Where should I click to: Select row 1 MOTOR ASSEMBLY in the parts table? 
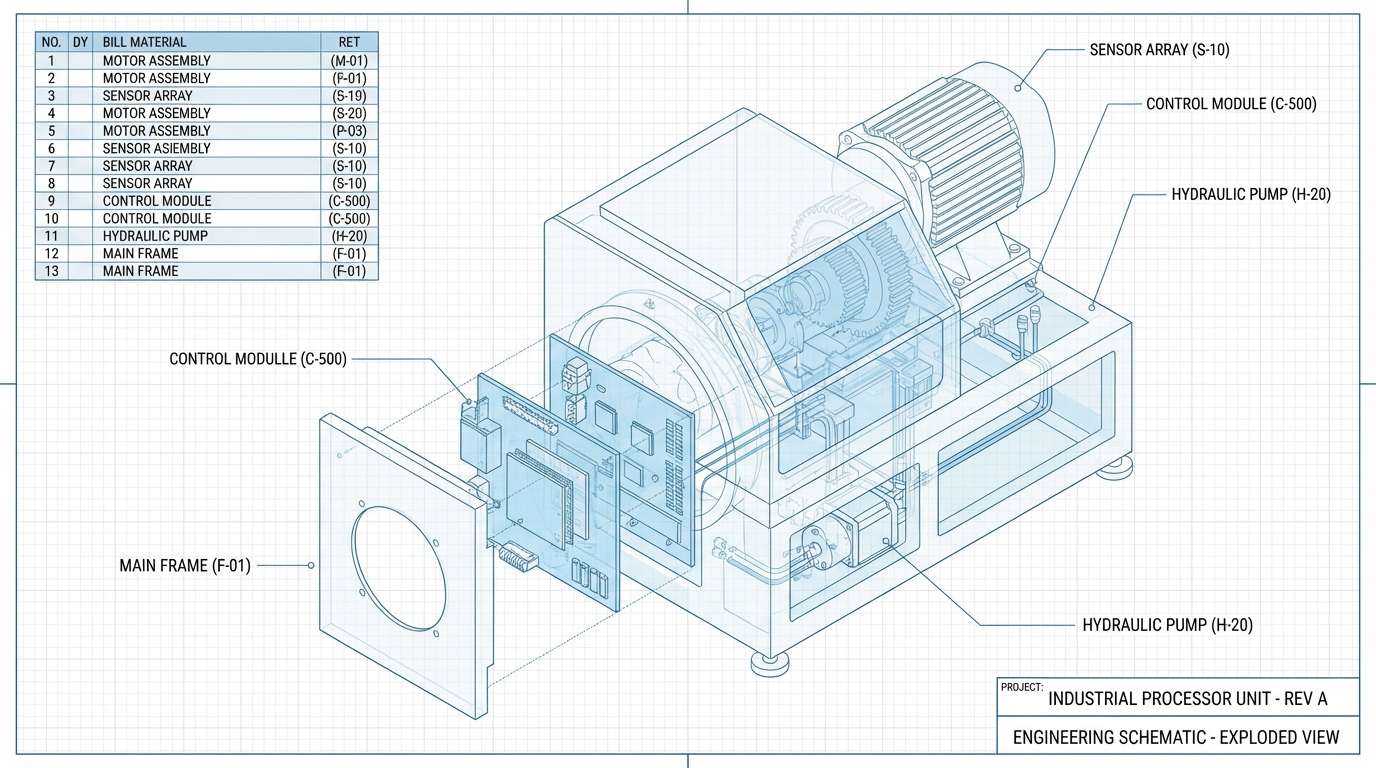tap(156, 60)
